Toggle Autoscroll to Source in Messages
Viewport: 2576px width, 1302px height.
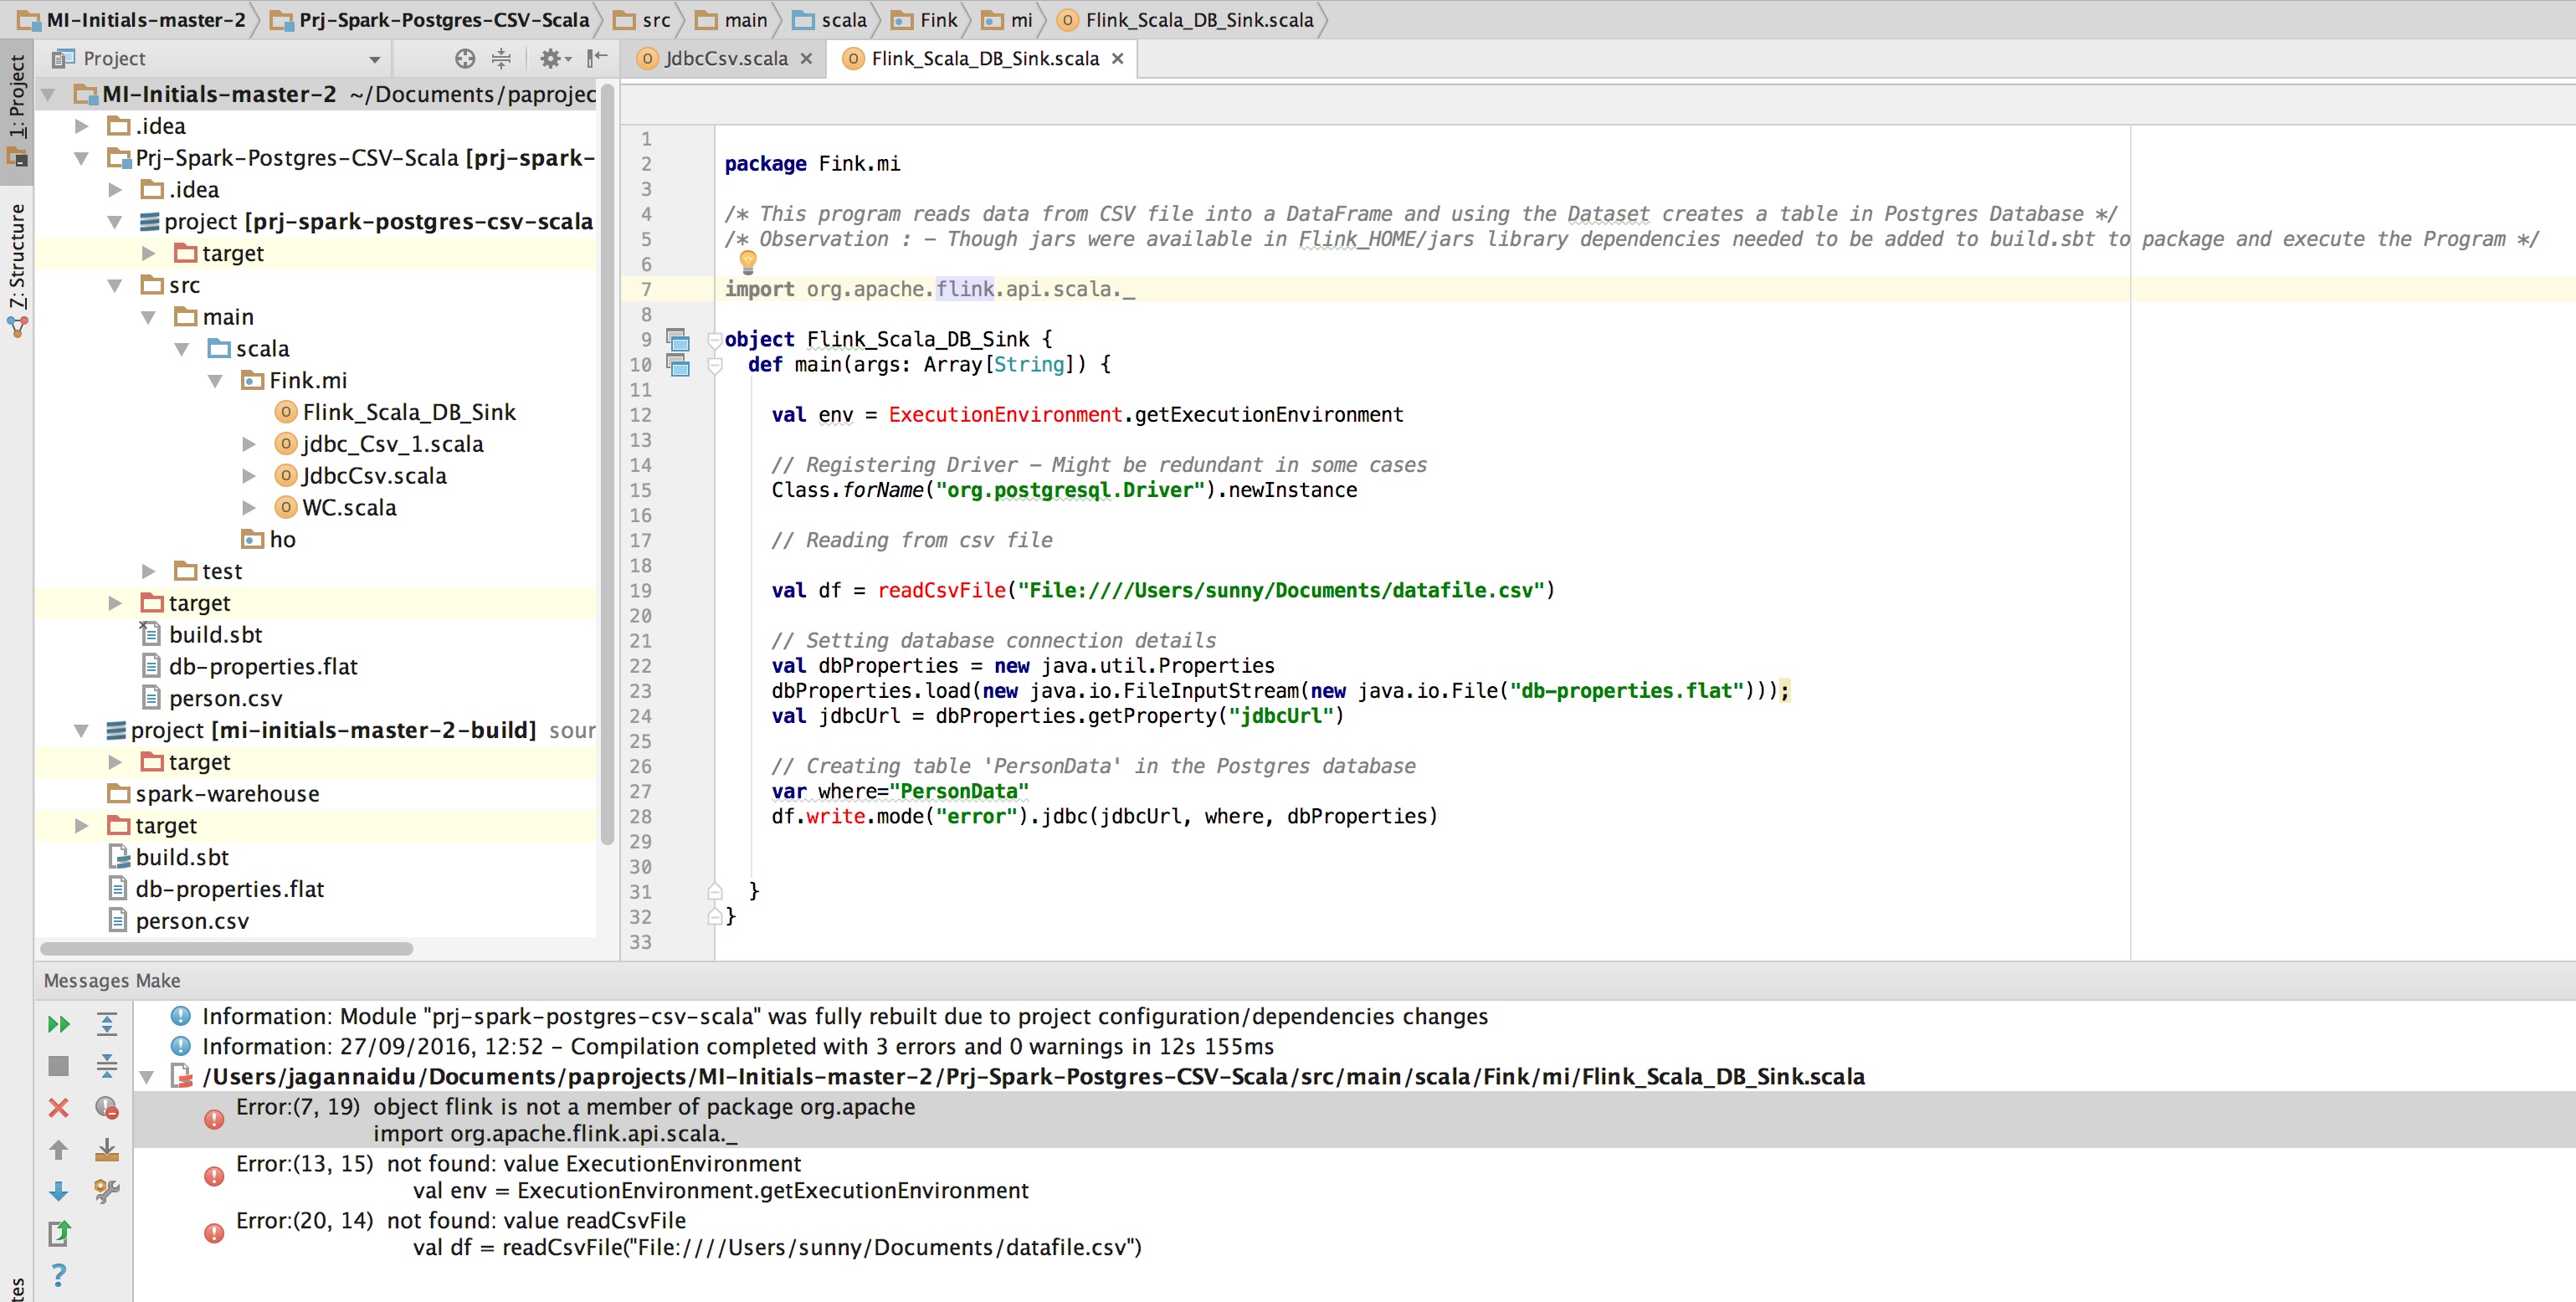[x=107, y=1150]
